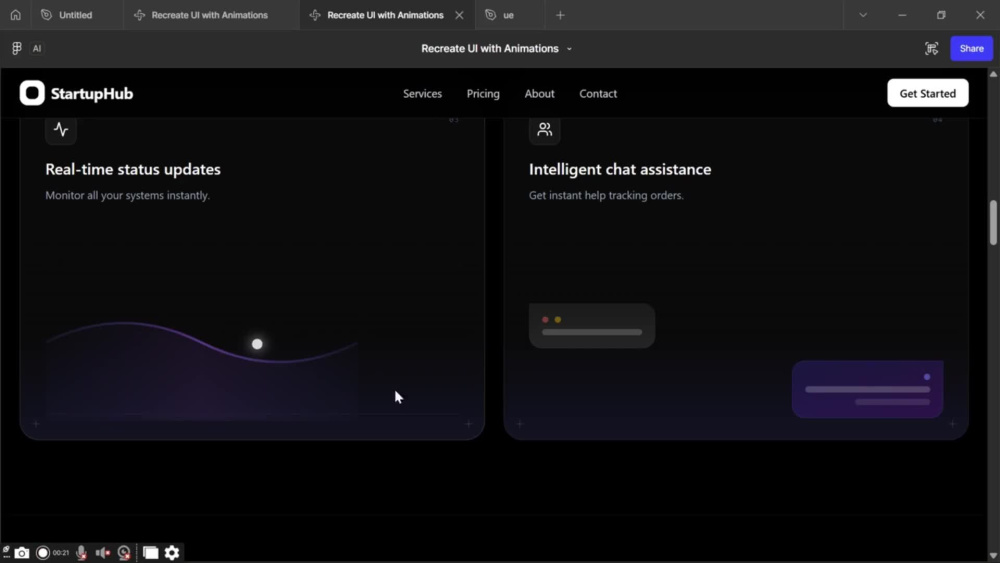Open the Pricing nav link
This screenshot has height=563, width=1000.
[x=483, y=94]
